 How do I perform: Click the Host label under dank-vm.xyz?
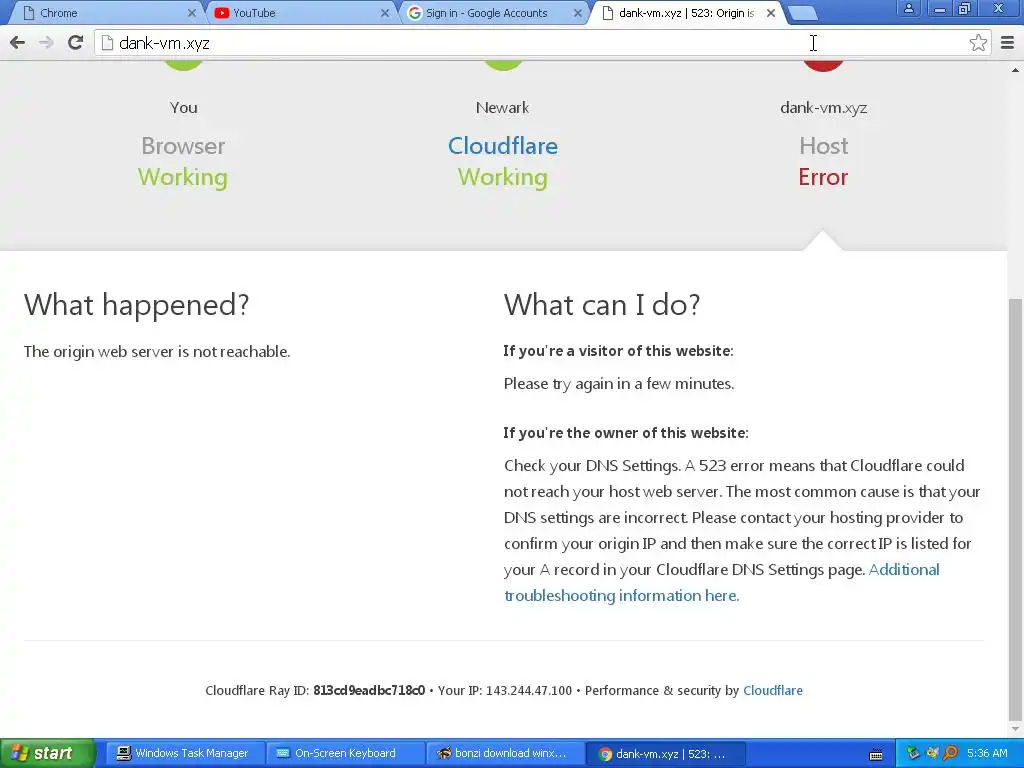(x=824, y=146)
